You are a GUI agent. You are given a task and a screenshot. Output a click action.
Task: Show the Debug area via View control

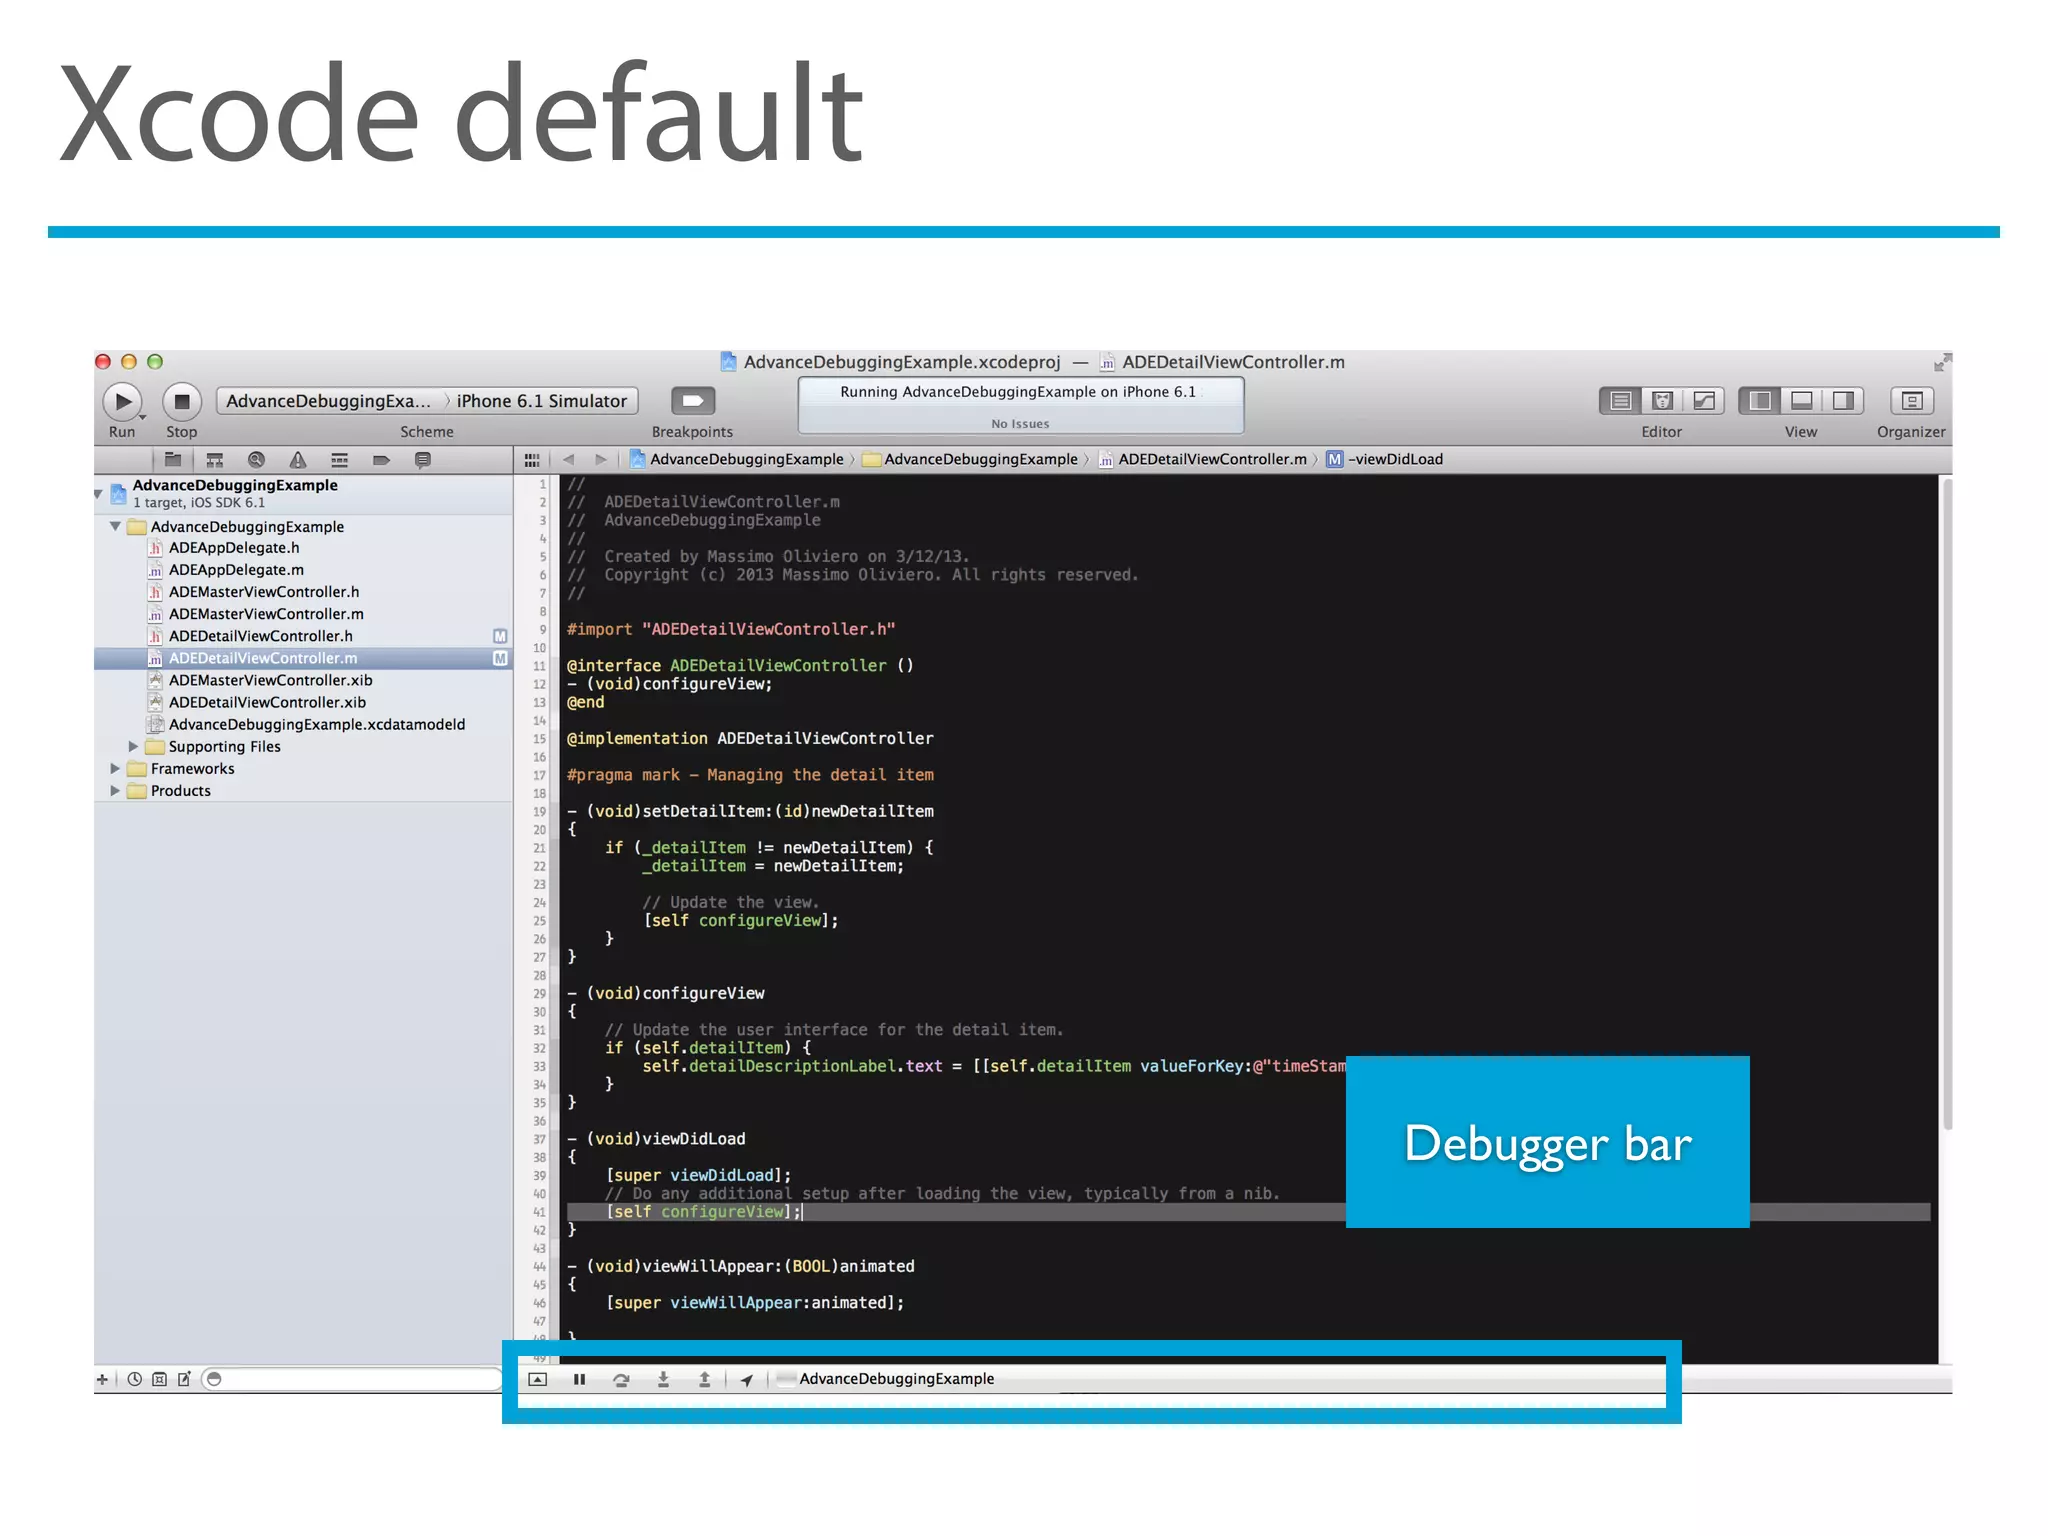[x=1801, y=401]
